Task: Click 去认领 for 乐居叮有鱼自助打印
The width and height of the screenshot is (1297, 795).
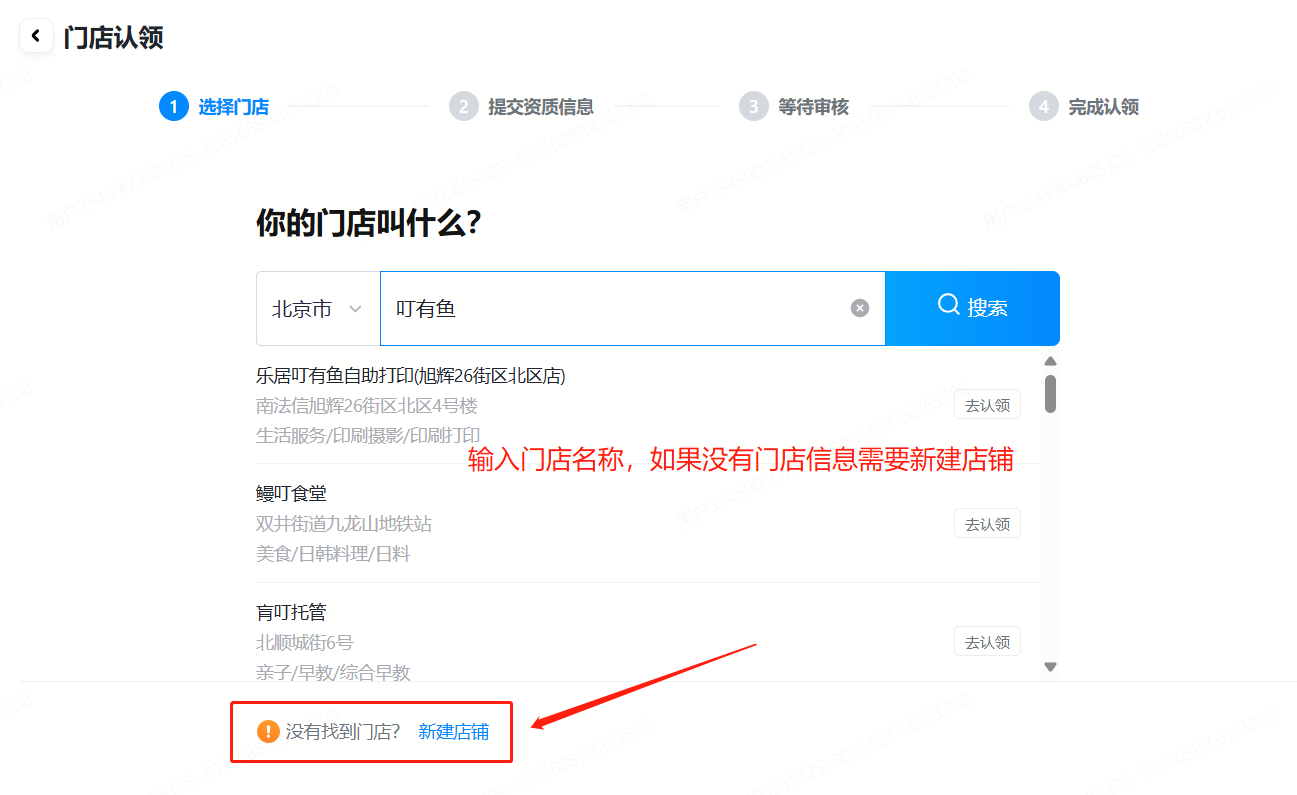Action: (986, 405)
